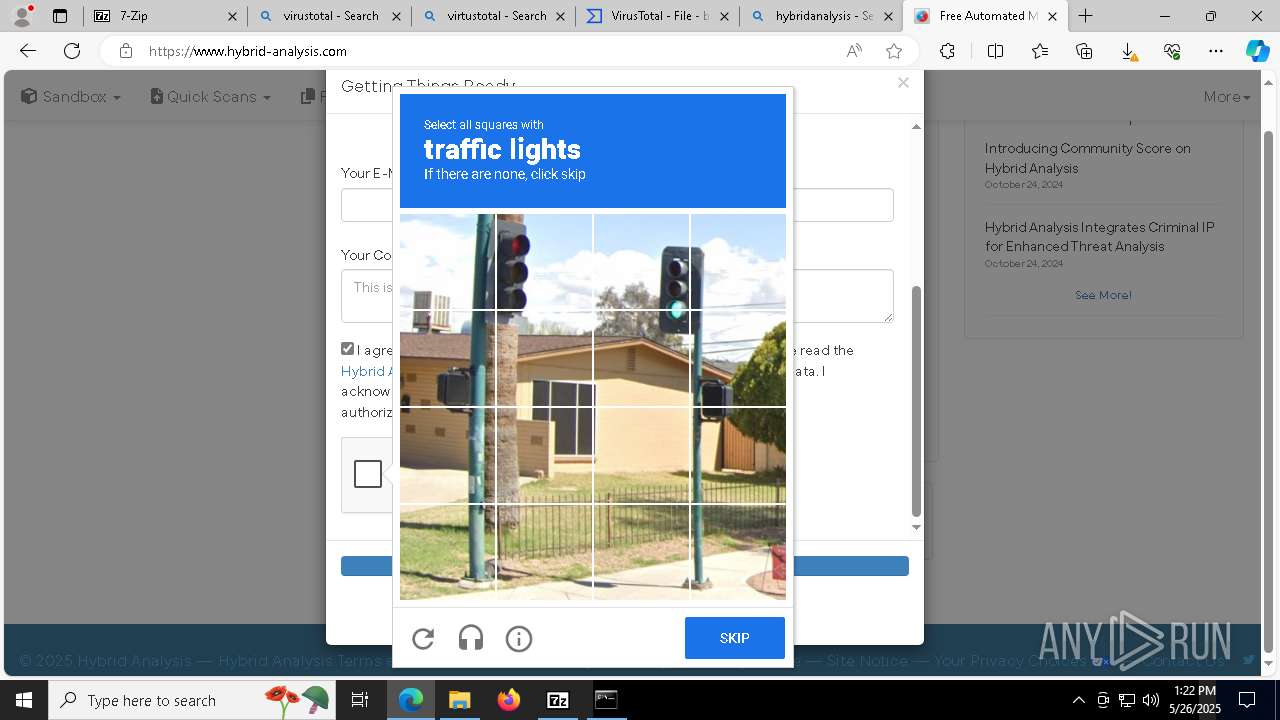The image size is (1280, 720).
Task: Close the Getting Things Ready dialog
Action: click(903, 83)
